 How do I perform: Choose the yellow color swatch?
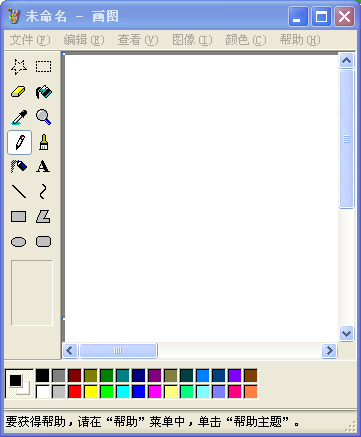pyautogui.click(x=91, y=392)
